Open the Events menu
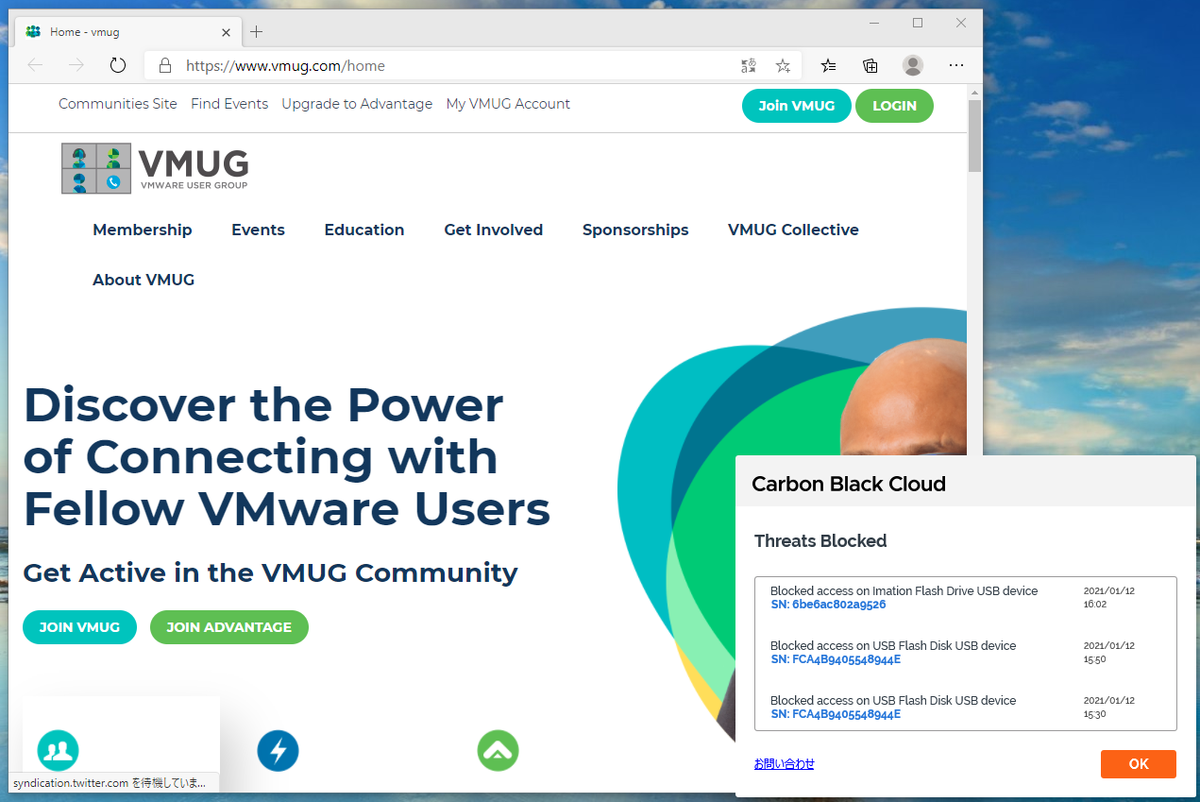This screenshot has height=802, width=1200. [x=258, y=230]
